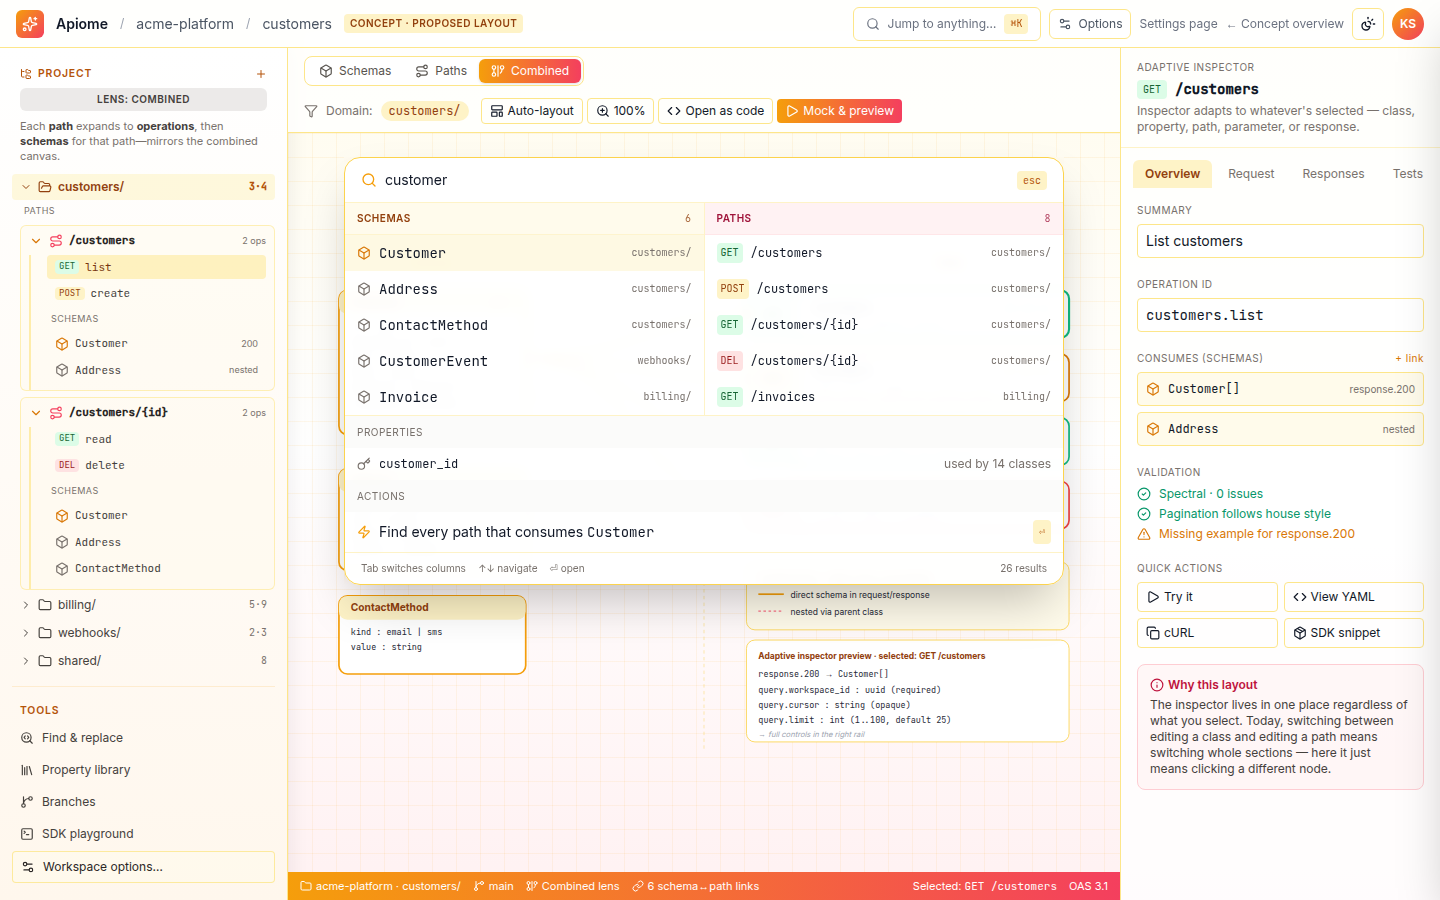The width and height of the screenshot is (1440, 900).
Task: Open the Branches tool
Action: tap(143, 802)
